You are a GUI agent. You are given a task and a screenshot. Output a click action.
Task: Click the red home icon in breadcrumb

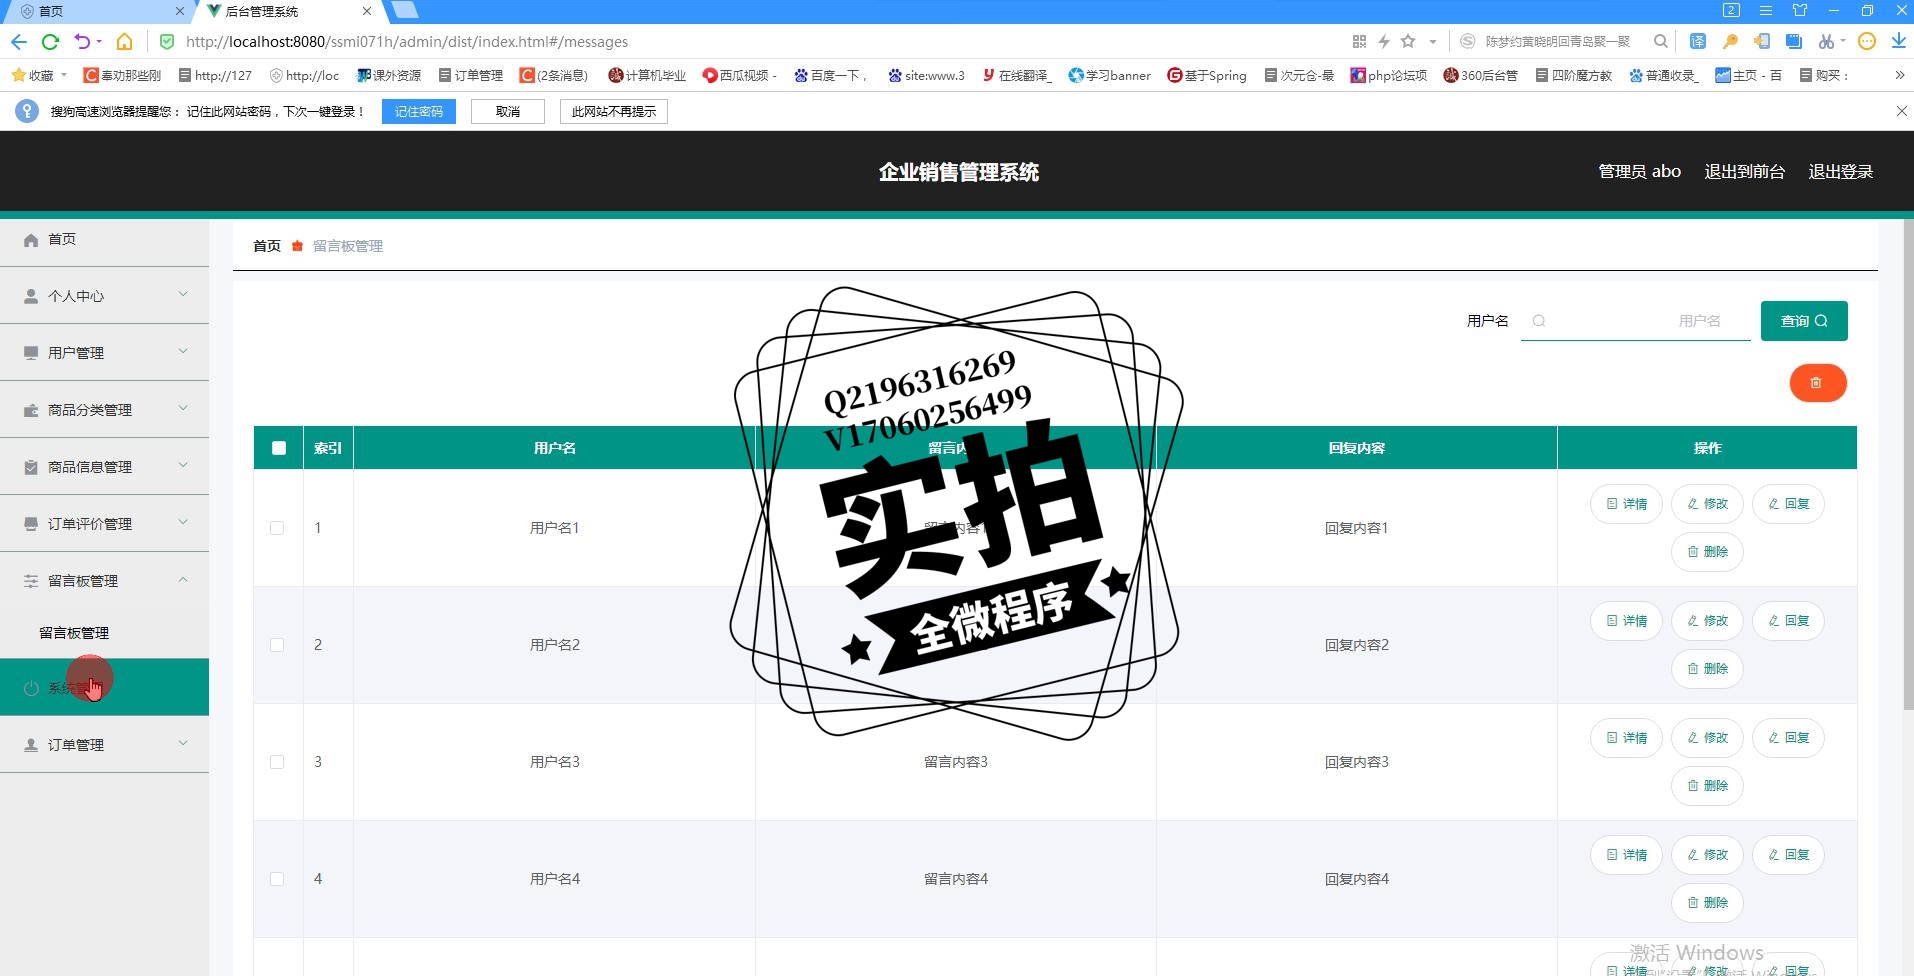click(297, 246)
